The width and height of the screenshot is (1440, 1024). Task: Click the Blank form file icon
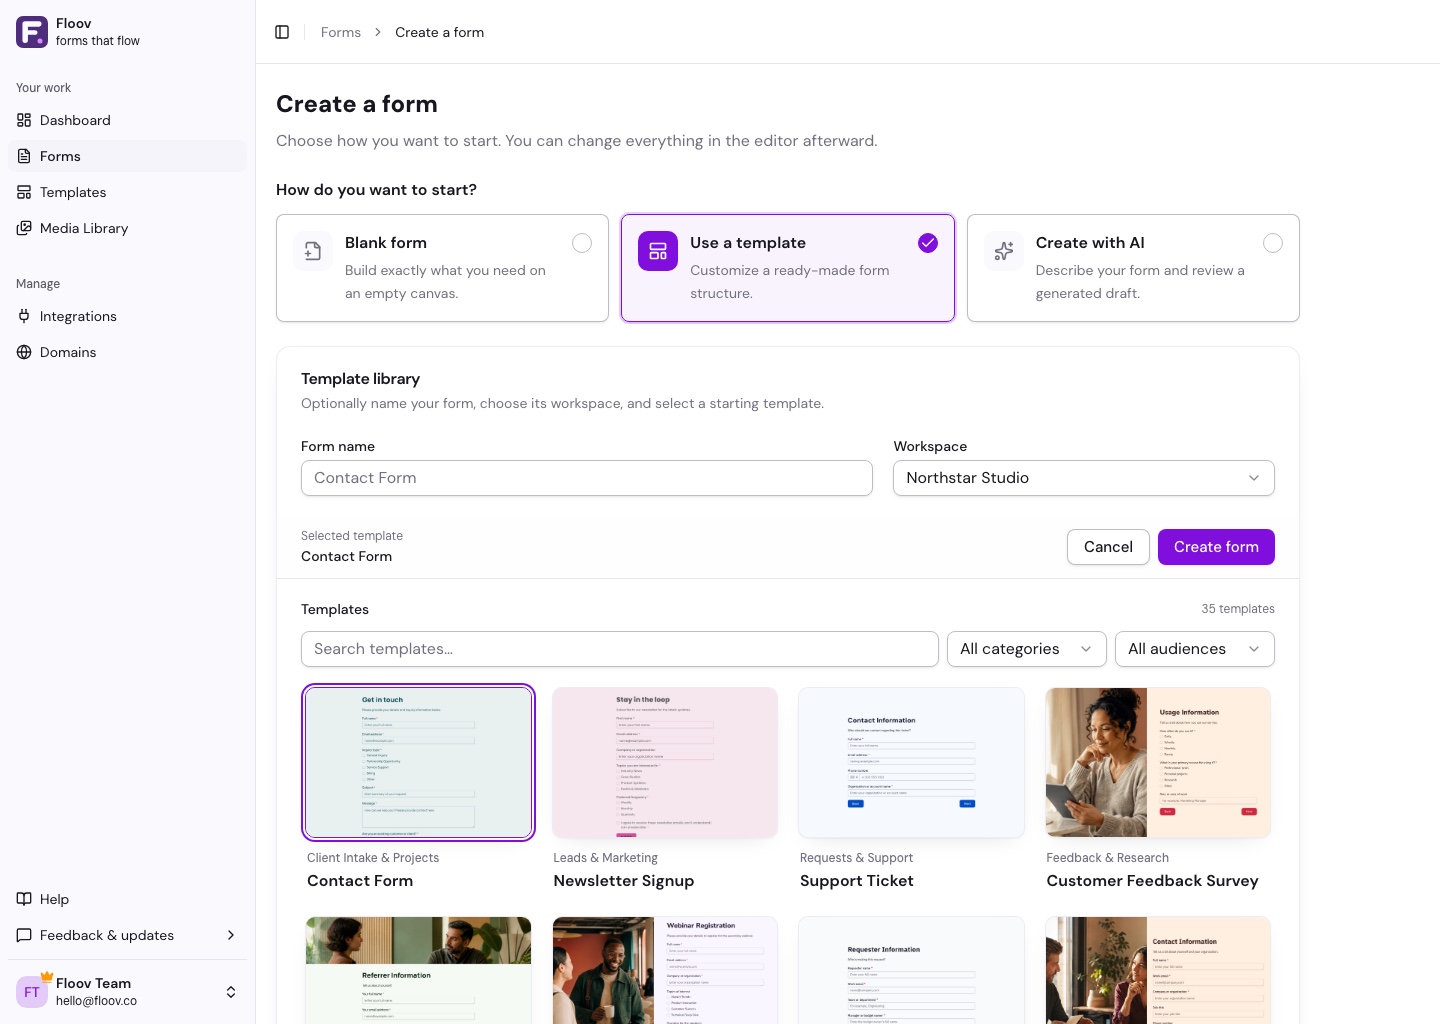tap(313, 251)
